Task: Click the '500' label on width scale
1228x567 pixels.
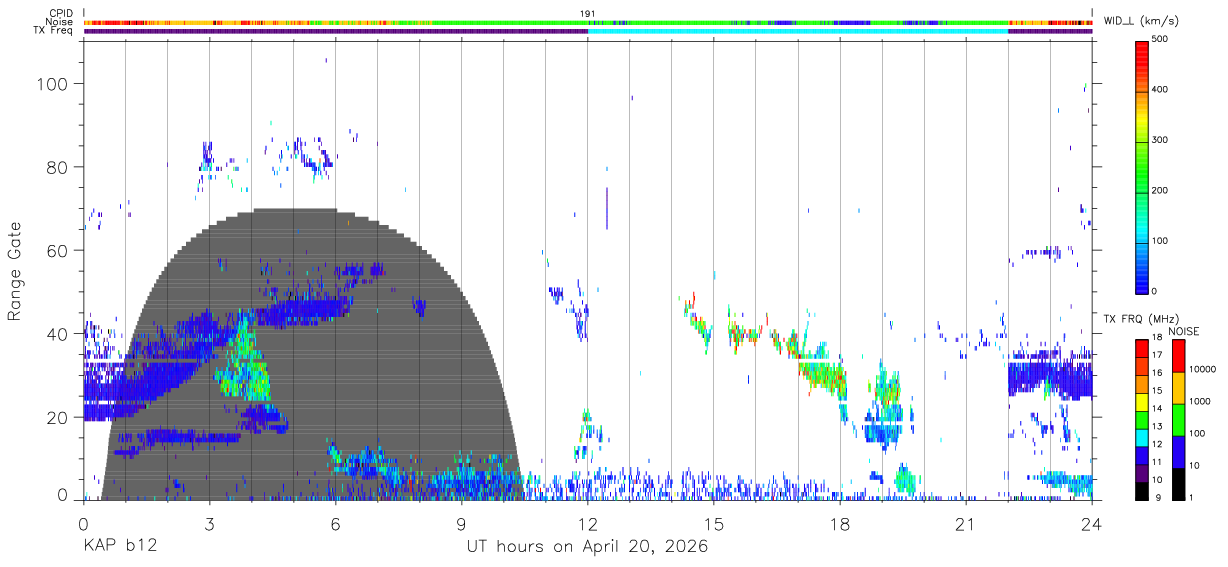Action: click(x=1160, y=39)
